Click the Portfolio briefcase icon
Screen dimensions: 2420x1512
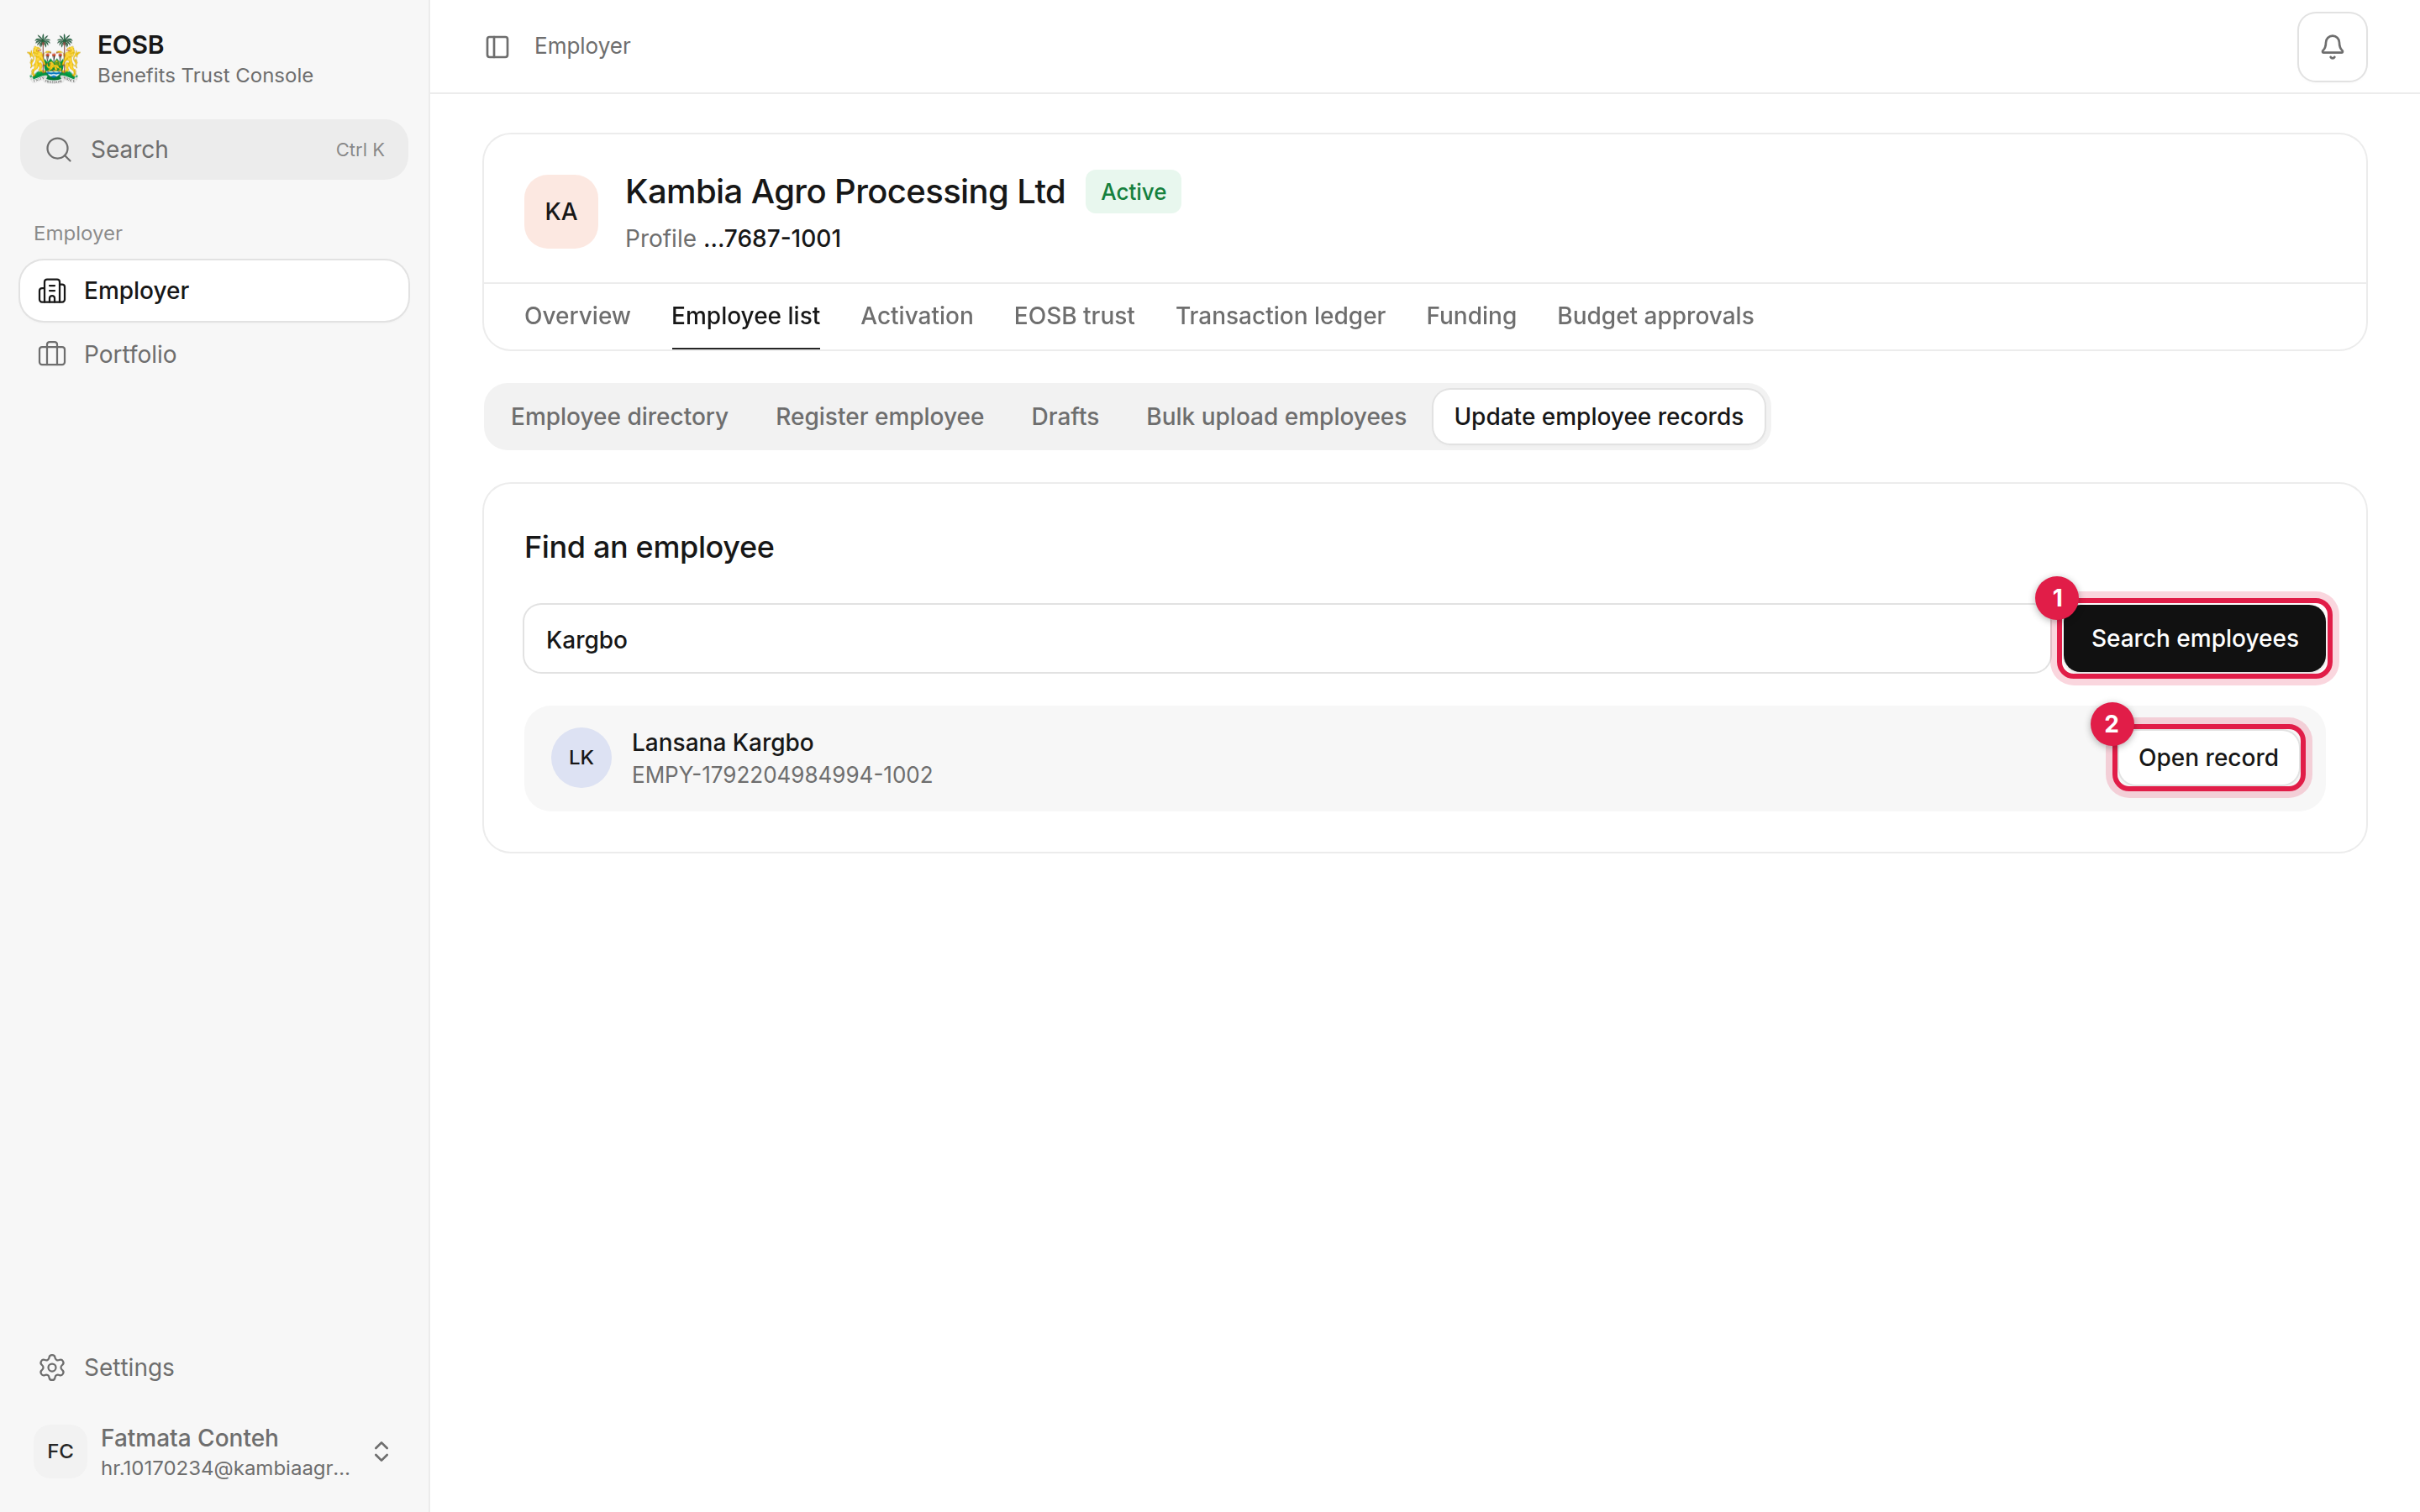pos(52,354)
